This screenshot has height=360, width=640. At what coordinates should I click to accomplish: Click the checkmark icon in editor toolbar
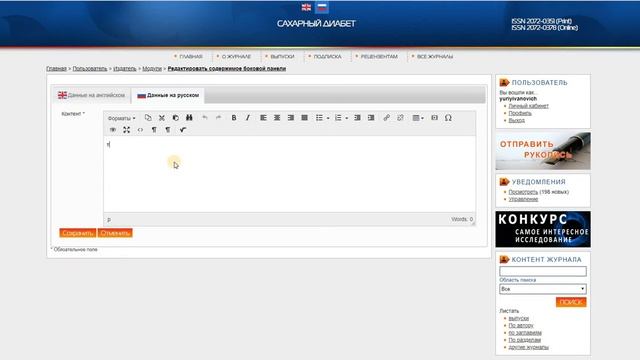183,130
